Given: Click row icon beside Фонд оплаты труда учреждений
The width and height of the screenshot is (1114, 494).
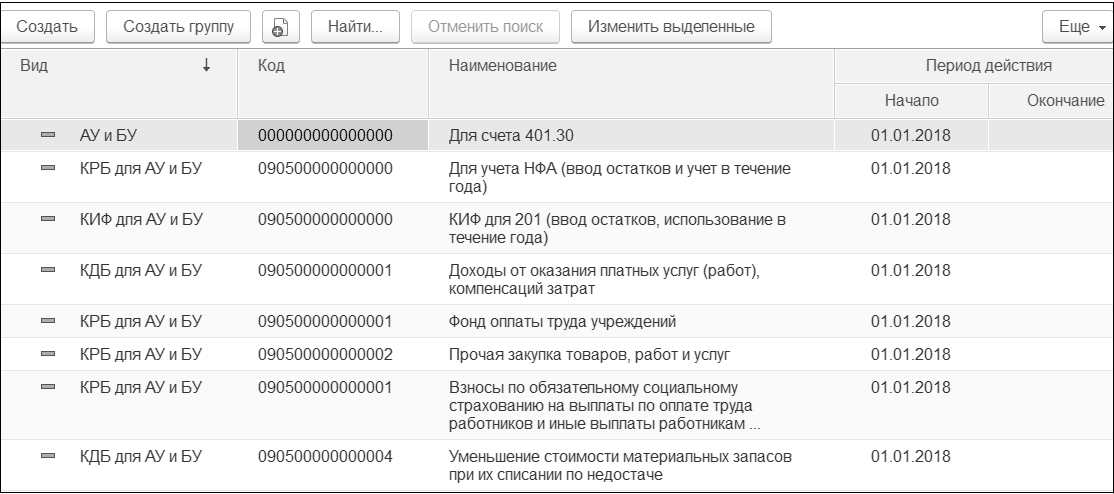Looking at the screenshot, I should click(x=48, y=321).
